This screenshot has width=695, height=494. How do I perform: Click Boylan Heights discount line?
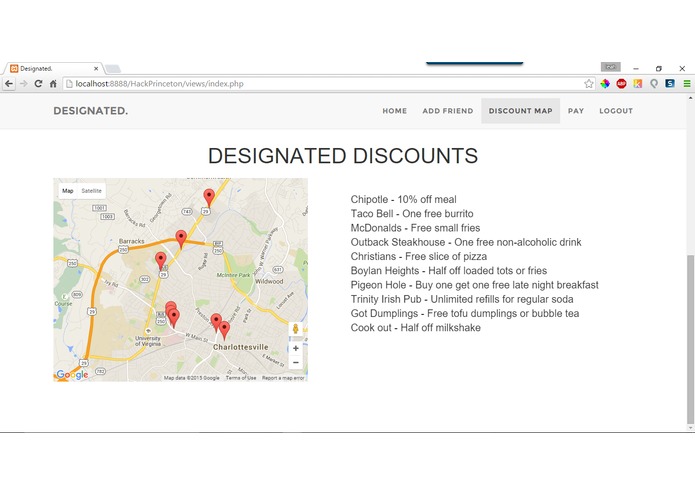(x=449, y=270)
